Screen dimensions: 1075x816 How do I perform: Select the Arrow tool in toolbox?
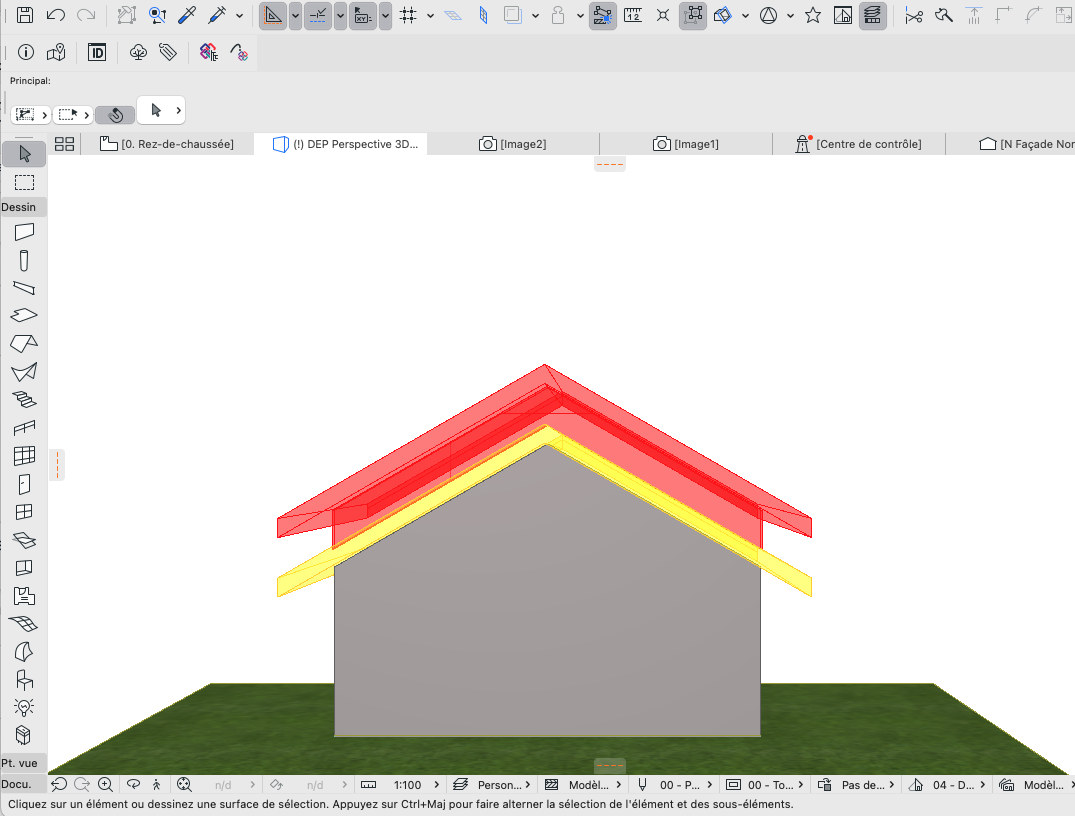25,154
